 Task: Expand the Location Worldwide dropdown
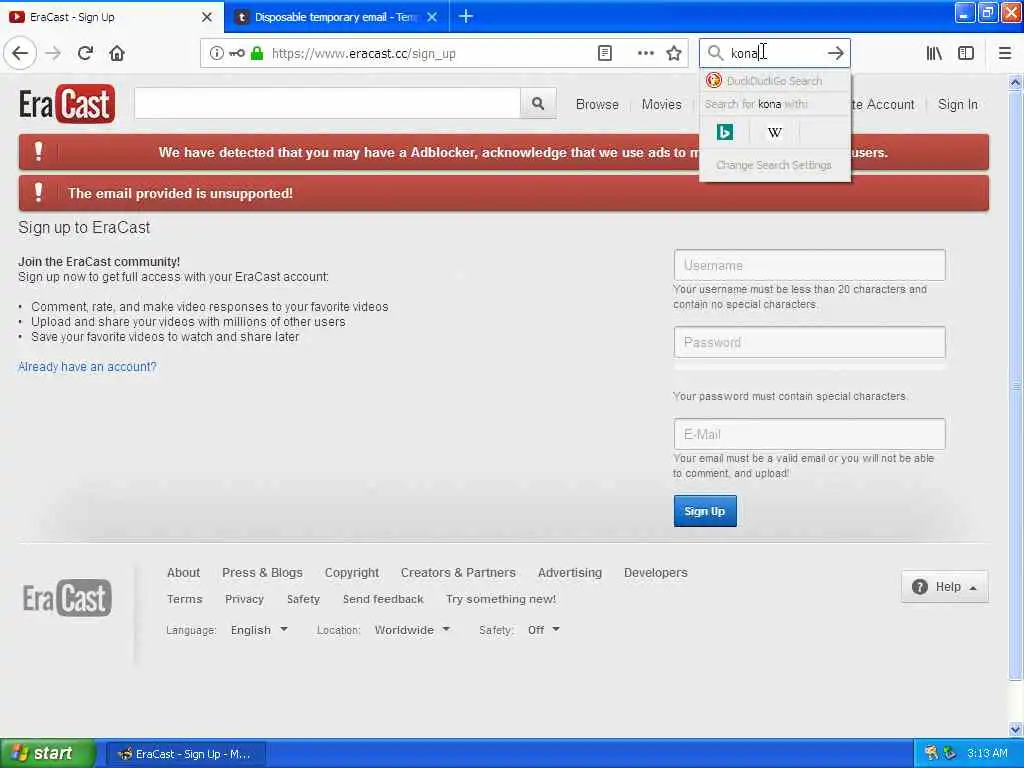(412, 630)
